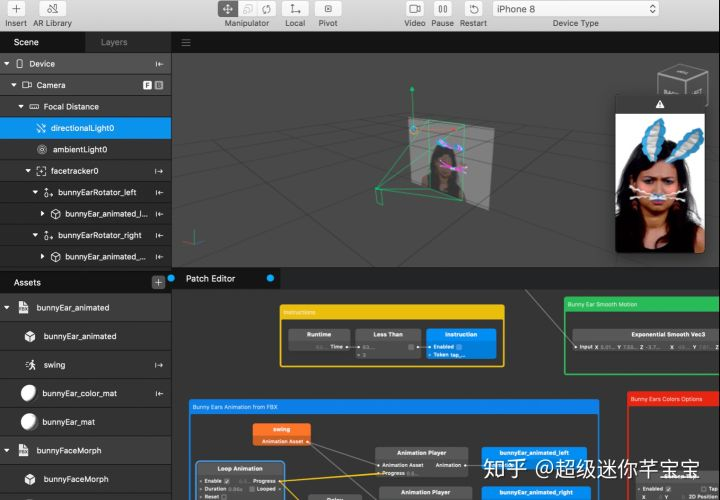Click the simulator preview of the face
Image resolution: width=720 pixels, height=500 pixels.
pyautogui.click(x=660, y=183)
